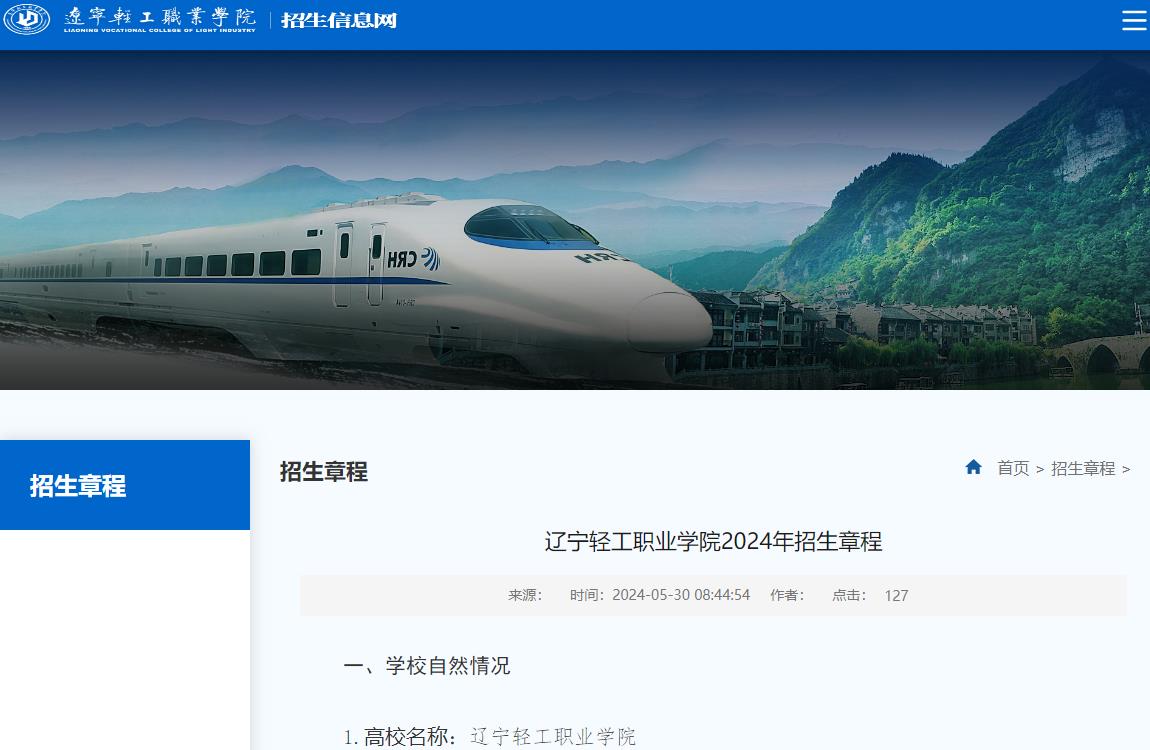
Task: Click heading 一、学校自然情况
Action: [427, 666]
